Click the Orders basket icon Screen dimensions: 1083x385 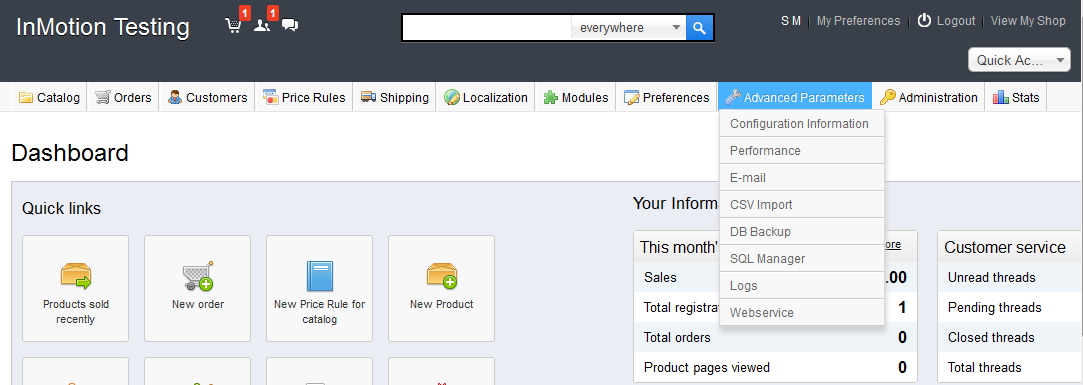click(x=103, y=97)
